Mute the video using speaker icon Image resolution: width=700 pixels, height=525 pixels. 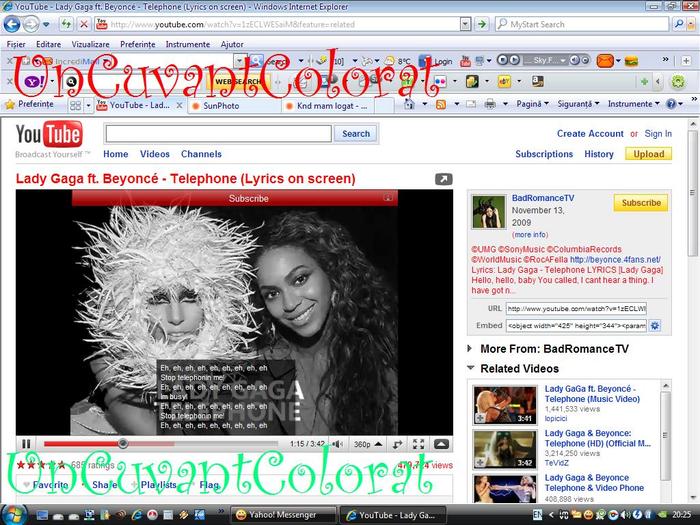(x=338, y=444)
